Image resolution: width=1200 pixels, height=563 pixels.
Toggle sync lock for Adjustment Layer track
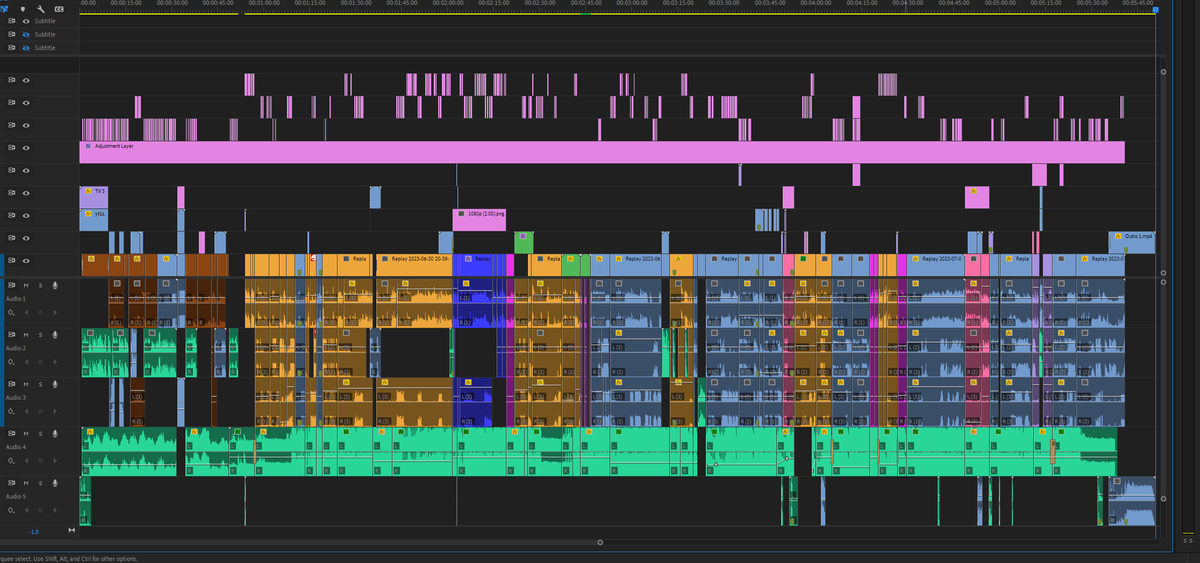[x=12, y=146]
